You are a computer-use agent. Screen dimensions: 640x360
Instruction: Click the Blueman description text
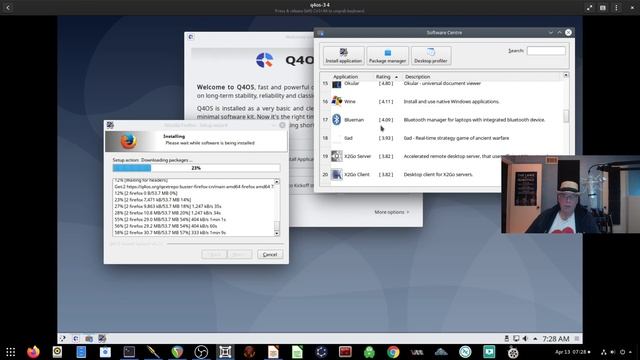point(474,120)
